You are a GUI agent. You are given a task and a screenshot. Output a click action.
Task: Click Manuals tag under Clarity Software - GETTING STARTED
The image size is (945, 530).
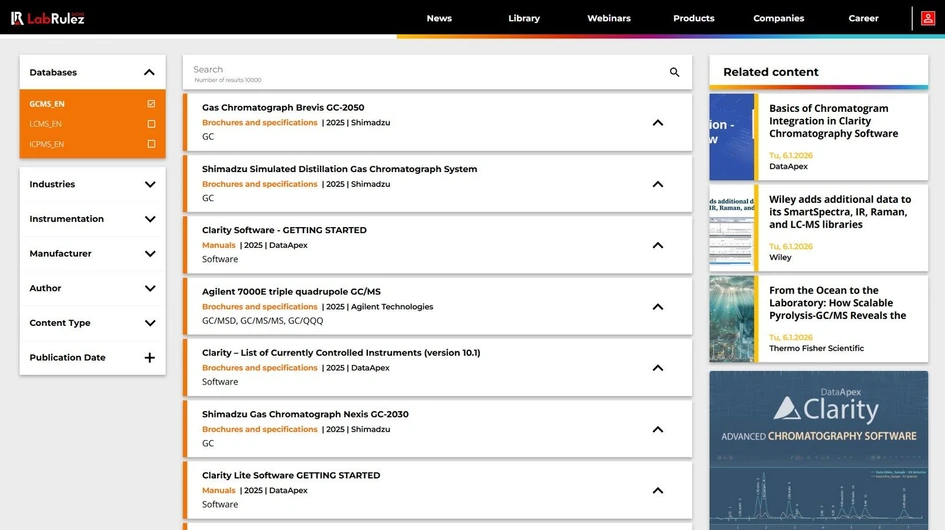coord(218,245)
